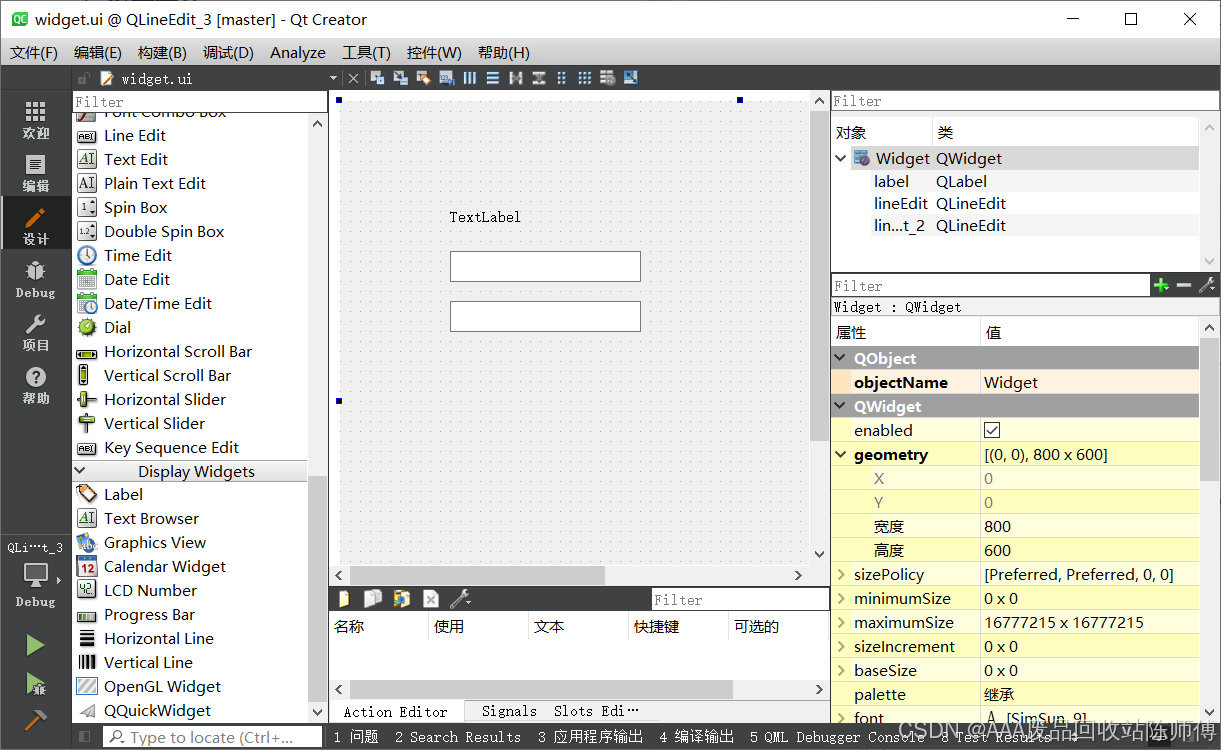The image size is (1221, 750).
Task: Click New action icon in Action Editor
Action: [x=344, y=599]
